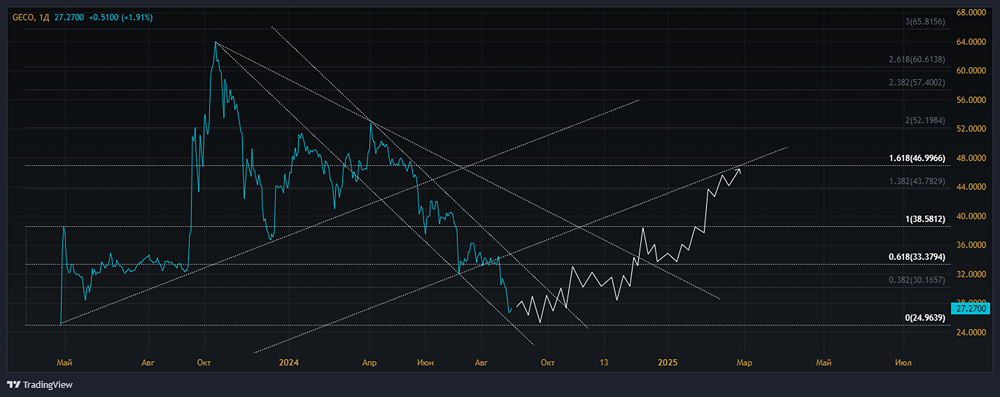Select Fibonacci label 1.382(43.7829)

point(916,181)
